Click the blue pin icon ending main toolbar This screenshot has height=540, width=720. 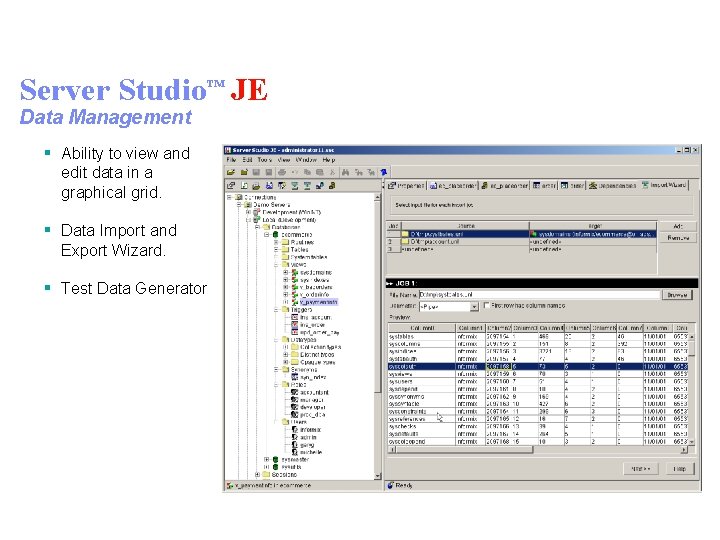384,172
